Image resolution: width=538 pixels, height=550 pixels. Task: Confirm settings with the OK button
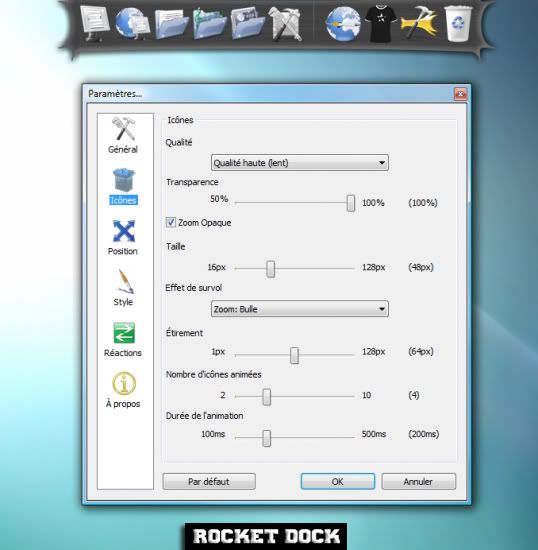[338, 482]
